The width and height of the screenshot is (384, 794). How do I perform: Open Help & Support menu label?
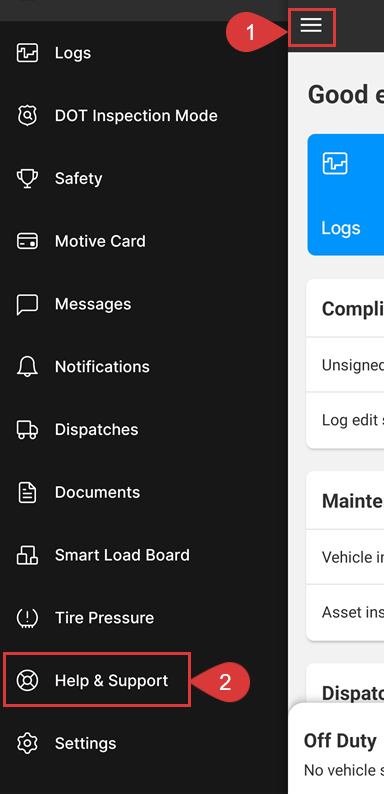point(111,681)
